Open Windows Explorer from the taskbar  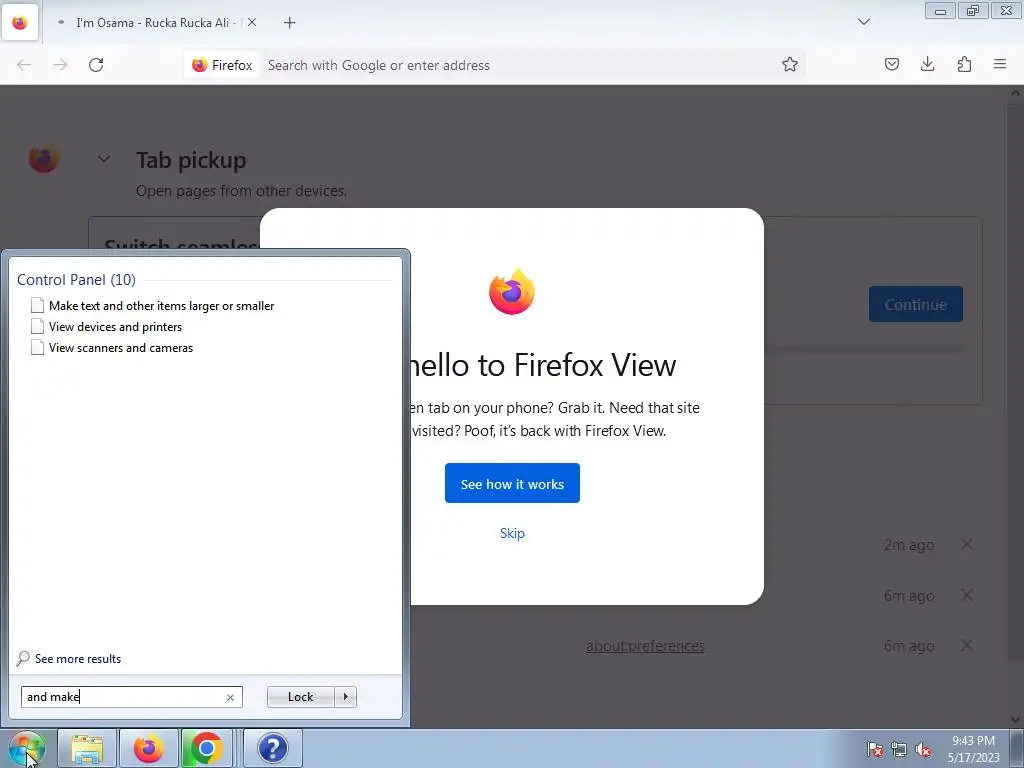[x=87, y=748]
